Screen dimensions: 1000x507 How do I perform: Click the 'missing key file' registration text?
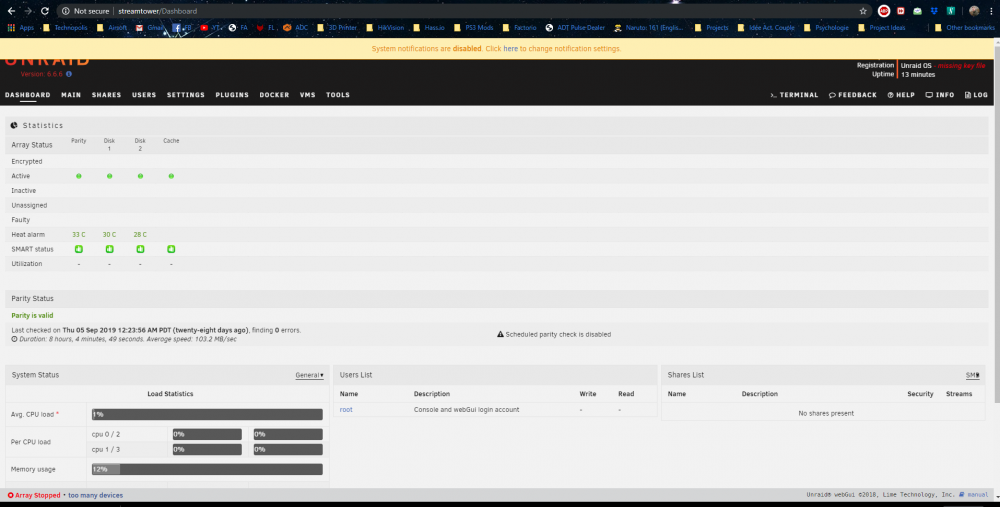tap(961, 66)
